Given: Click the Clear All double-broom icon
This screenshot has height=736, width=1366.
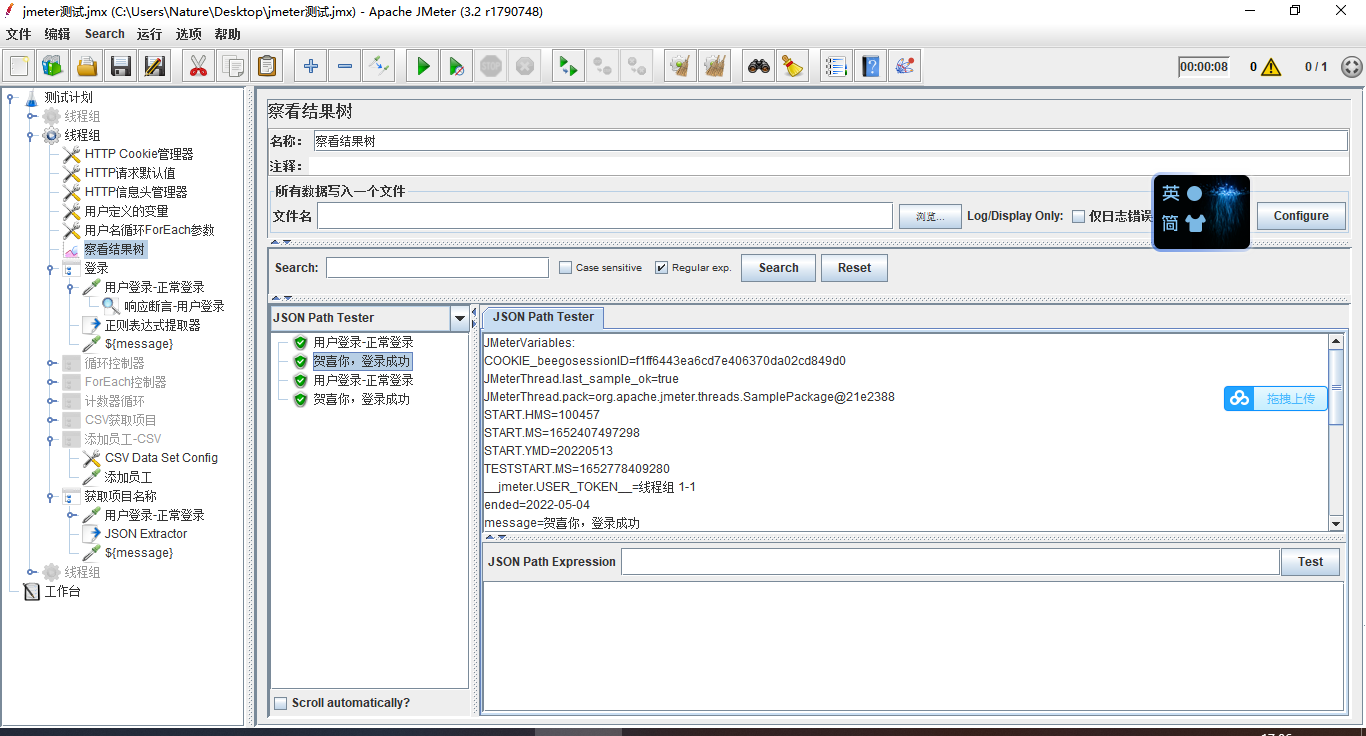Looking at the screenshot, I should point(715,66).
